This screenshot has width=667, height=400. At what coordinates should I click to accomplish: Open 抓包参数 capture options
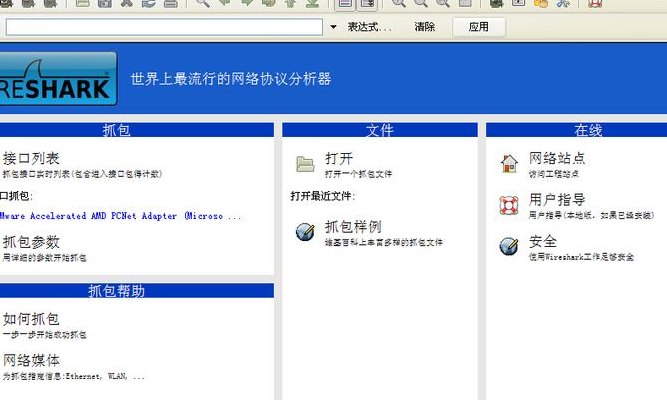[31, 242]
